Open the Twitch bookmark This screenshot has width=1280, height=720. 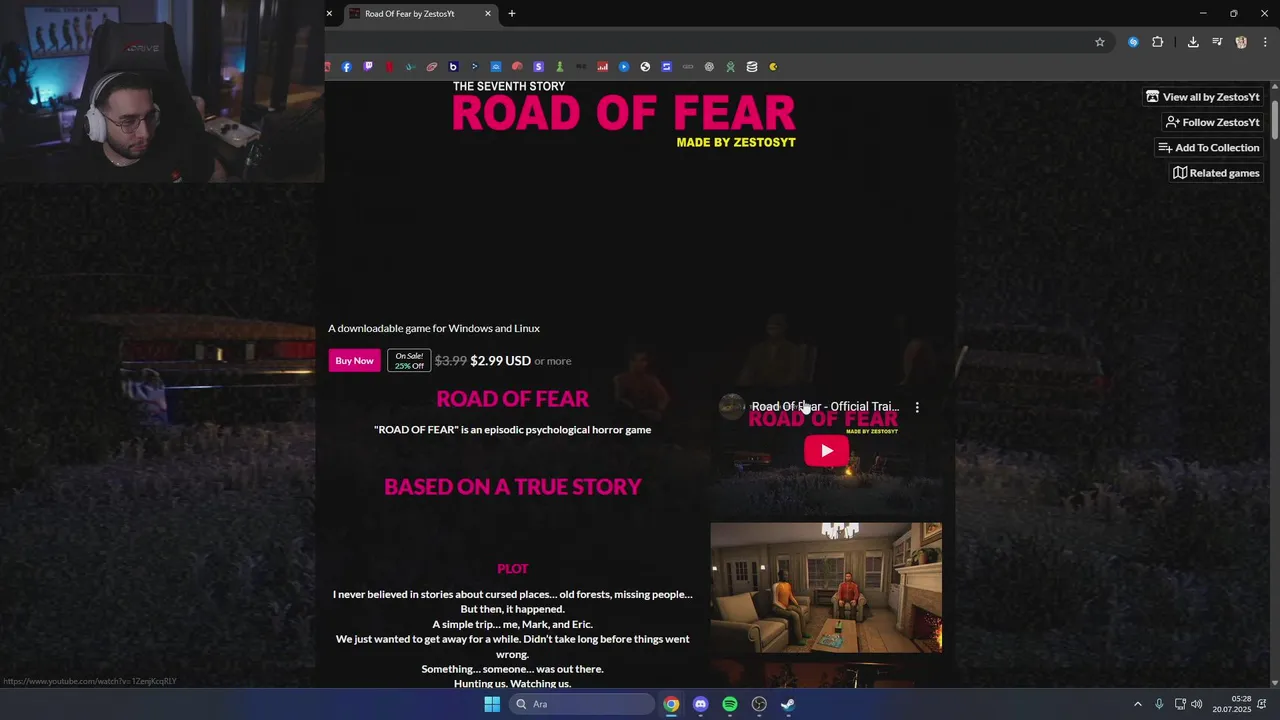(368, 67)
